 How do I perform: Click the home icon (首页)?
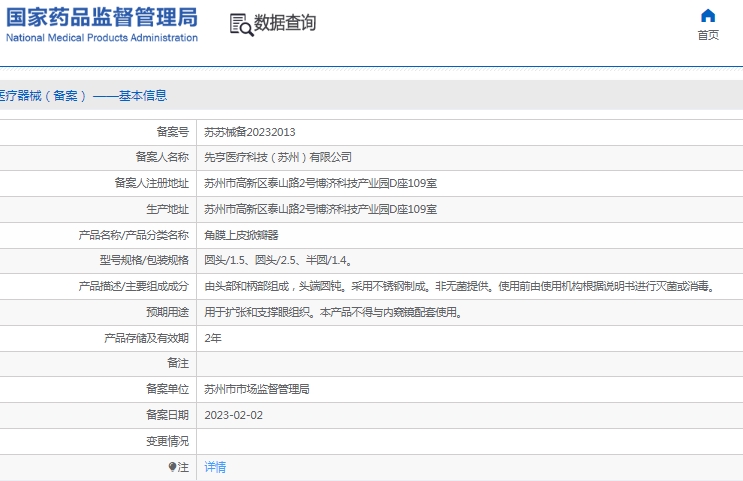click(708, 16)
